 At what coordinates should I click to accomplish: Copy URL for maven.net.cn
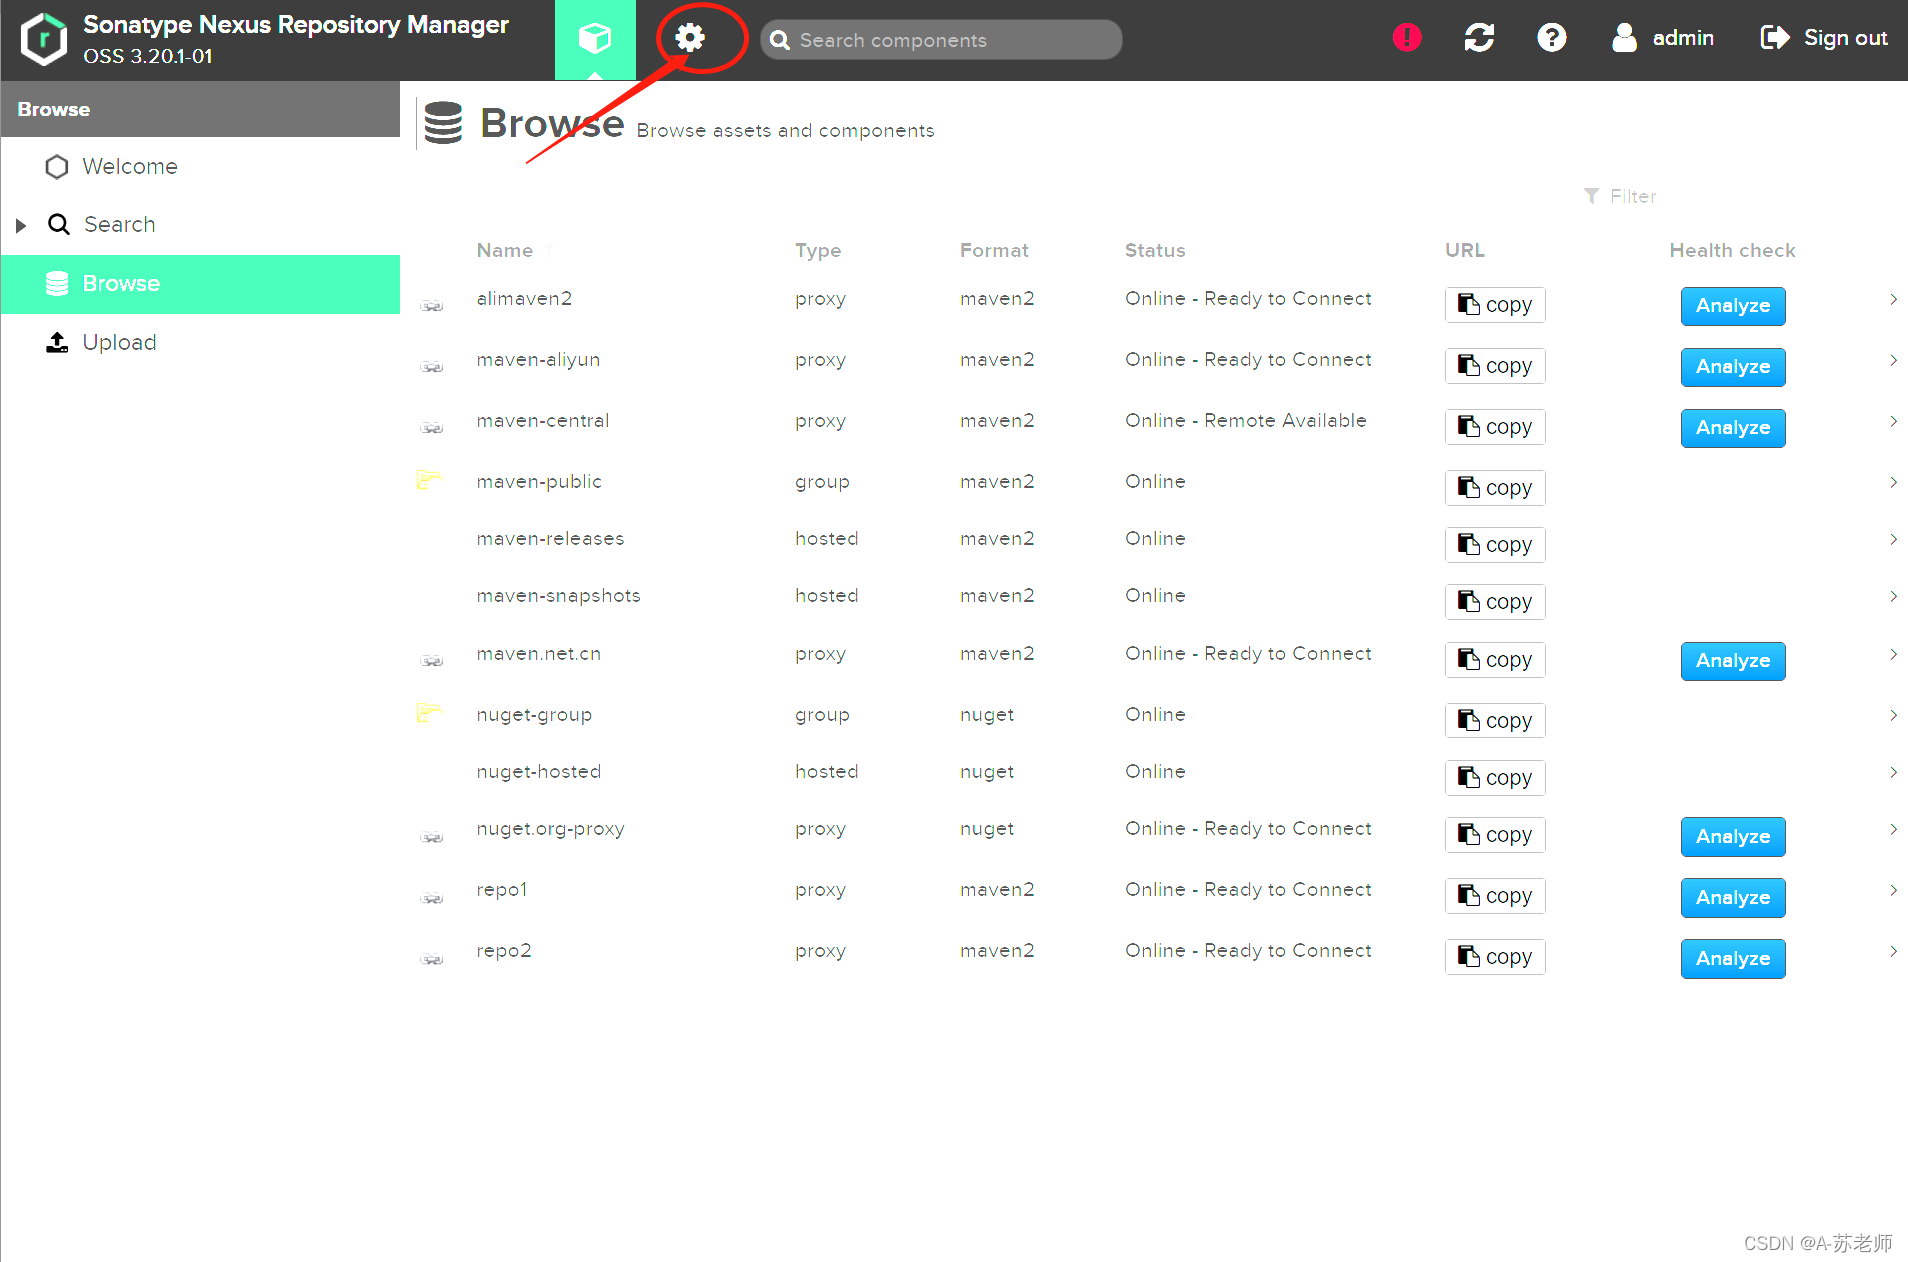(1495, 660)
